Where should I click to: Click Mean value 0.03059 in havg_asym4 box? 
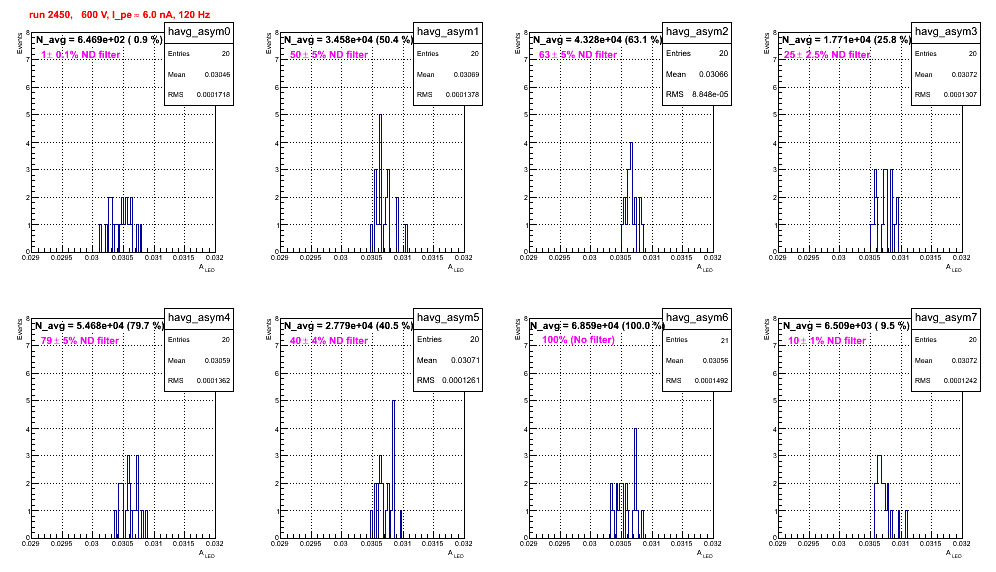tap(217, 360)
